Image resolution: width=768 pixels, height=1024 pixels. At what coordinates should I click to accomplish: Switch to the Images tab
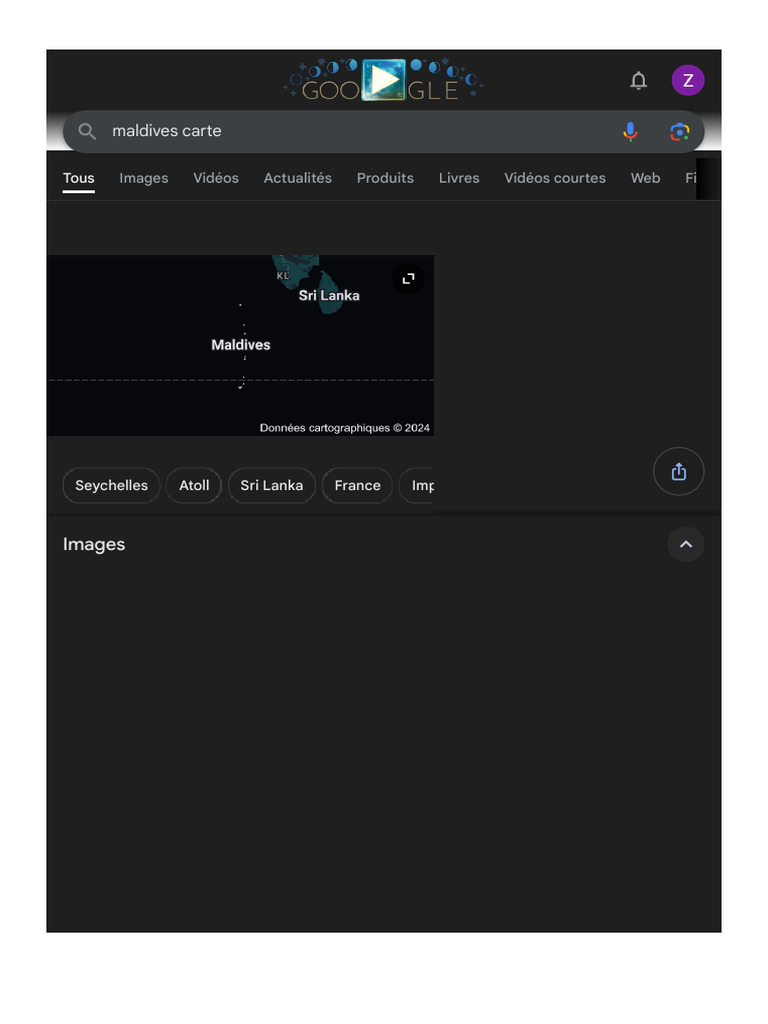[144, 178]
